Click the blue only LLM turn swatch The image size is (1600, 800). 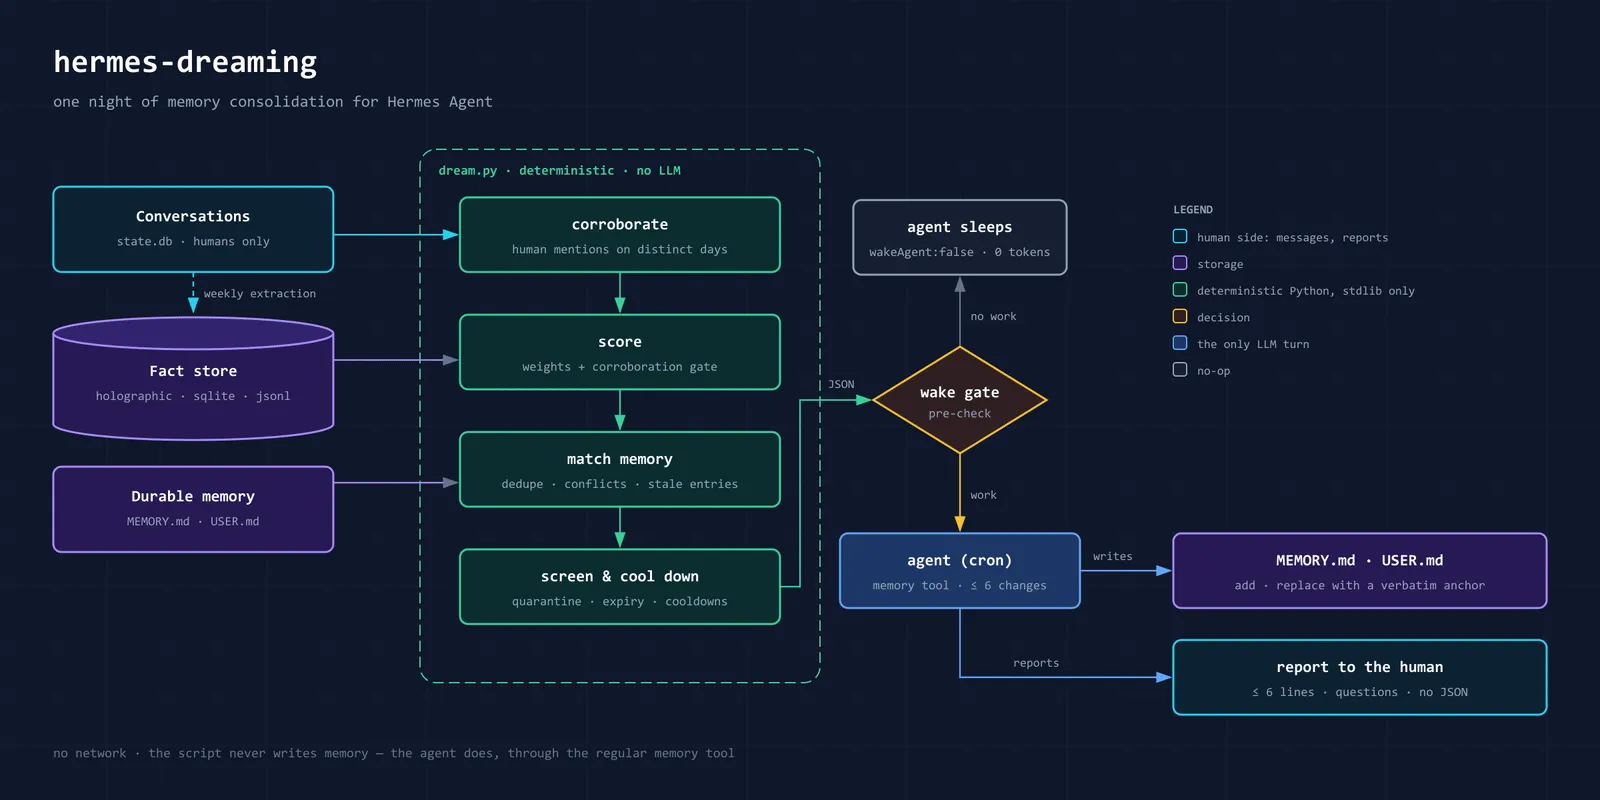(1180, 343)
